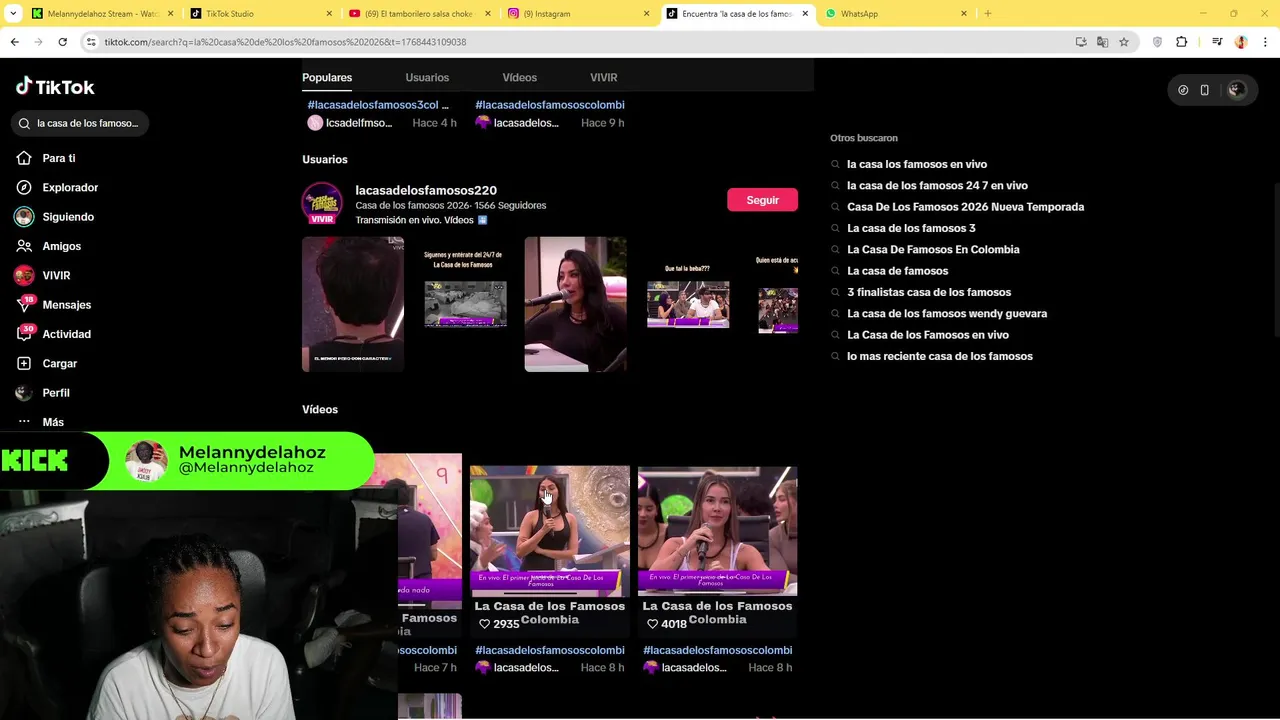
Task: Open Para ti feed from sidebar
Action: click(58, 158)
